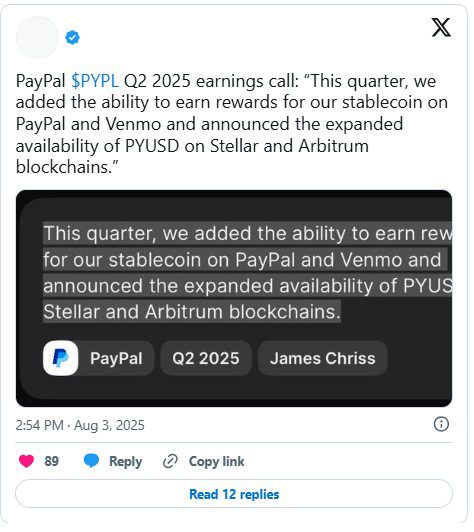
Task: Open the embedded quote image
Action: click(x=234, y=299)
